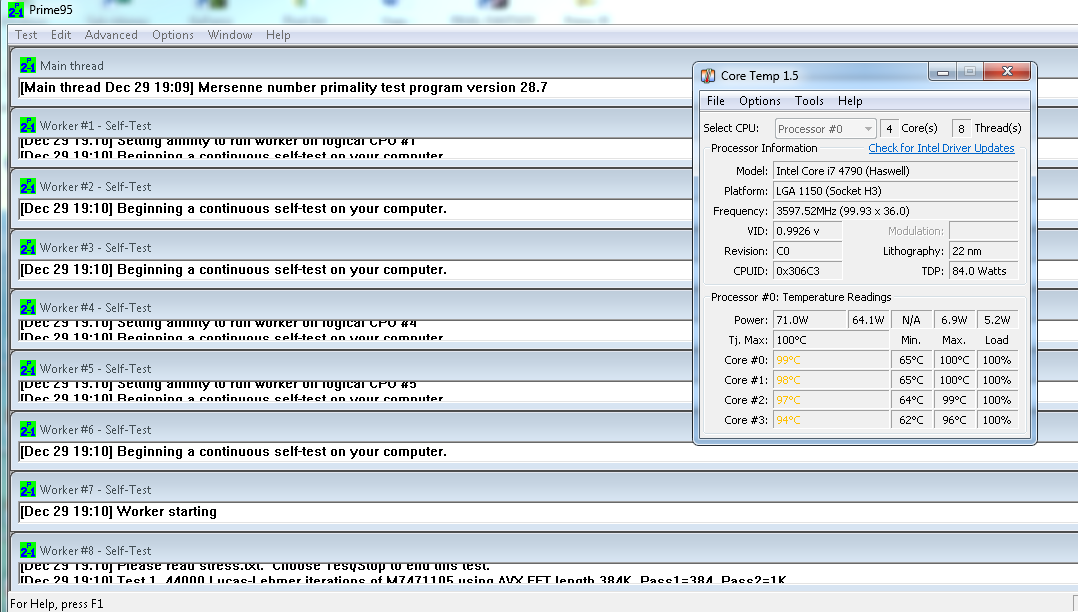The image size is (1078, 612).
Task: Click the empty Modulation field
Action: pyautogui.click(x=983, y=230)
